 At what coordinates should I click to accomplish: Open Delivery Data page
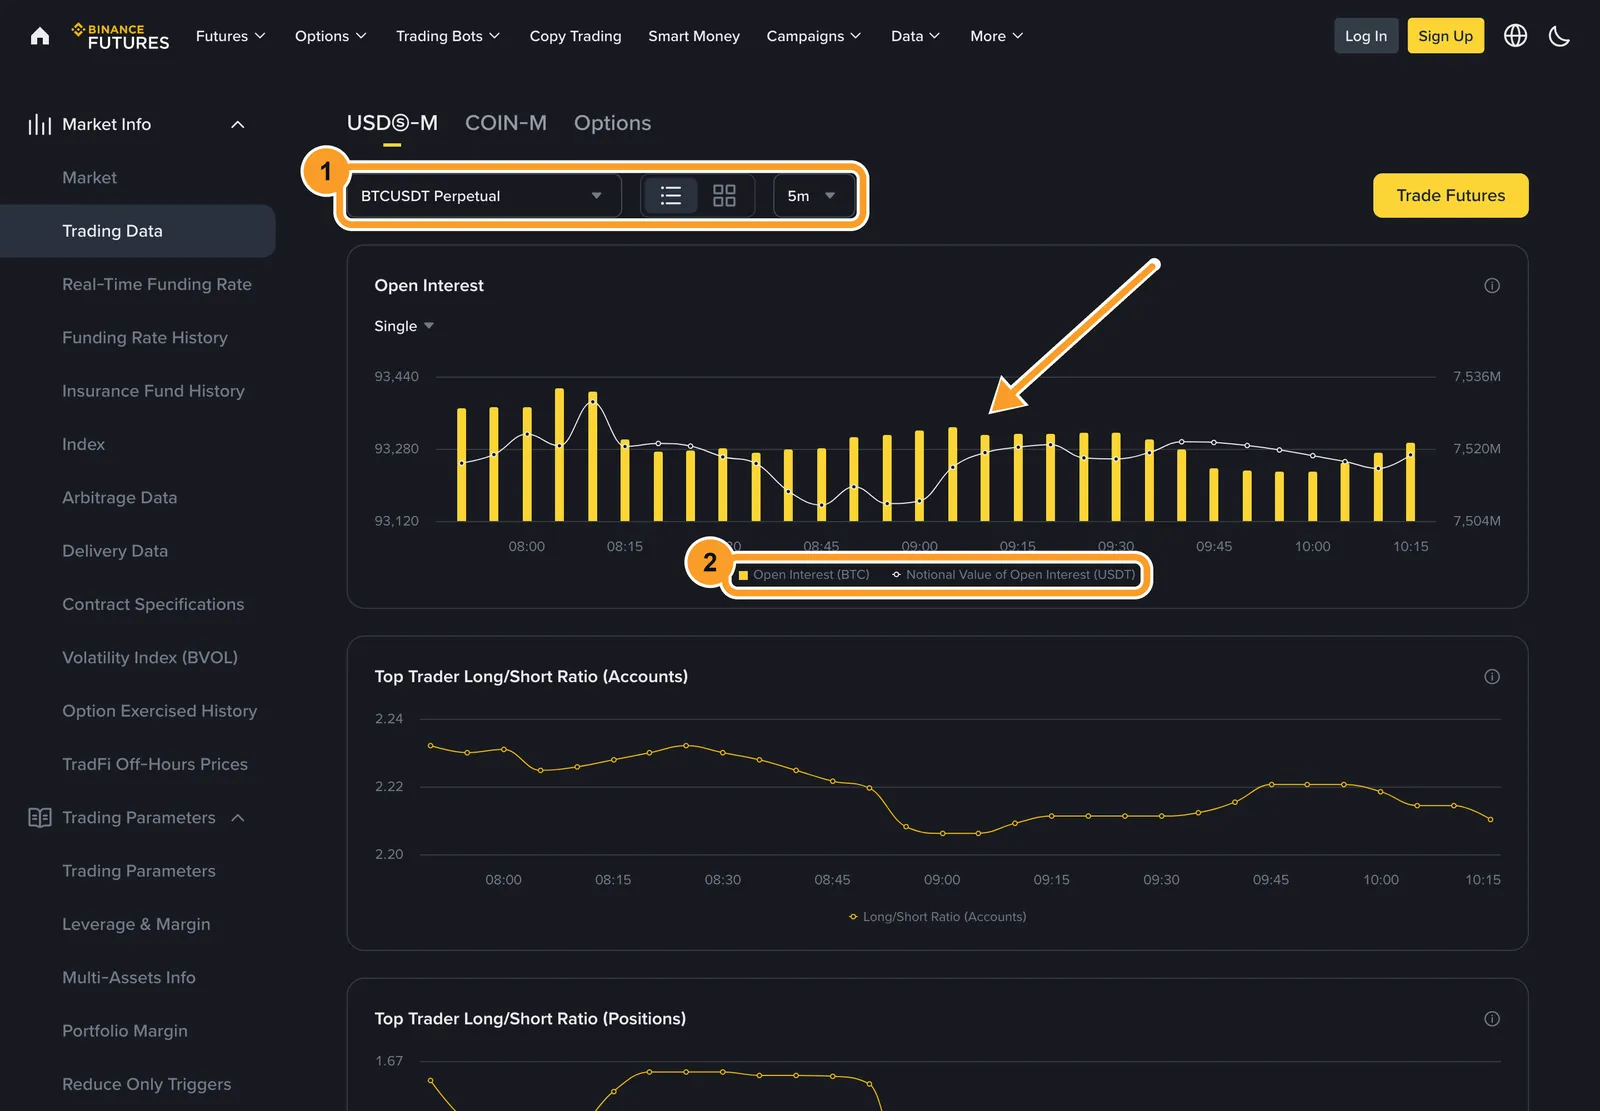click(x=115, y=551)
